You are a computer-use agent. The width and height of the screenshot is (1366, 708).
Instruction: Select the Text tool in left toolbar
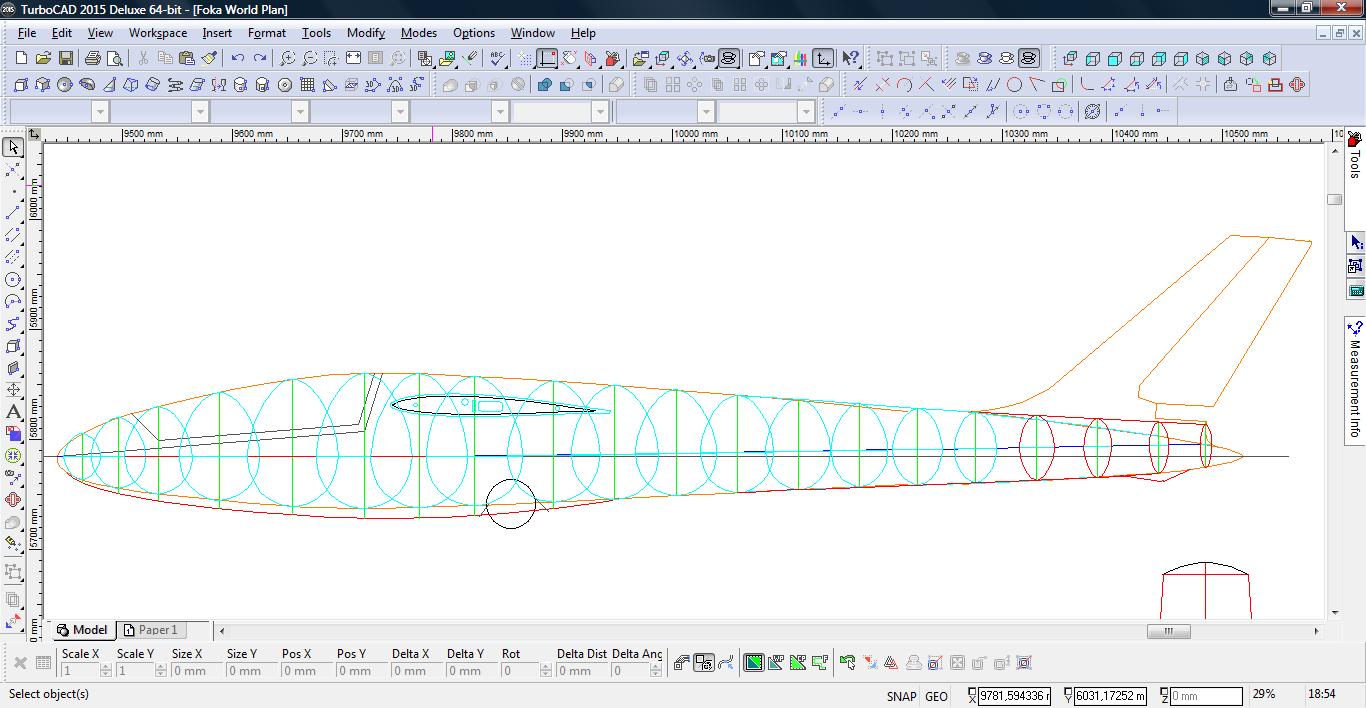pyautogui.click(x=13, y=412)
